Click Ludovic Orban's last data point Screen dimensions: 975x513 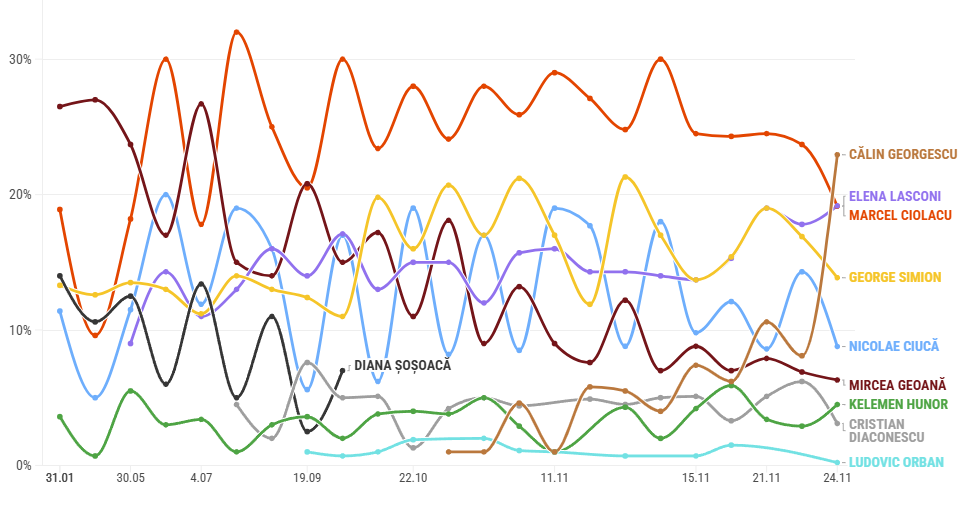(x=837, y=462)
